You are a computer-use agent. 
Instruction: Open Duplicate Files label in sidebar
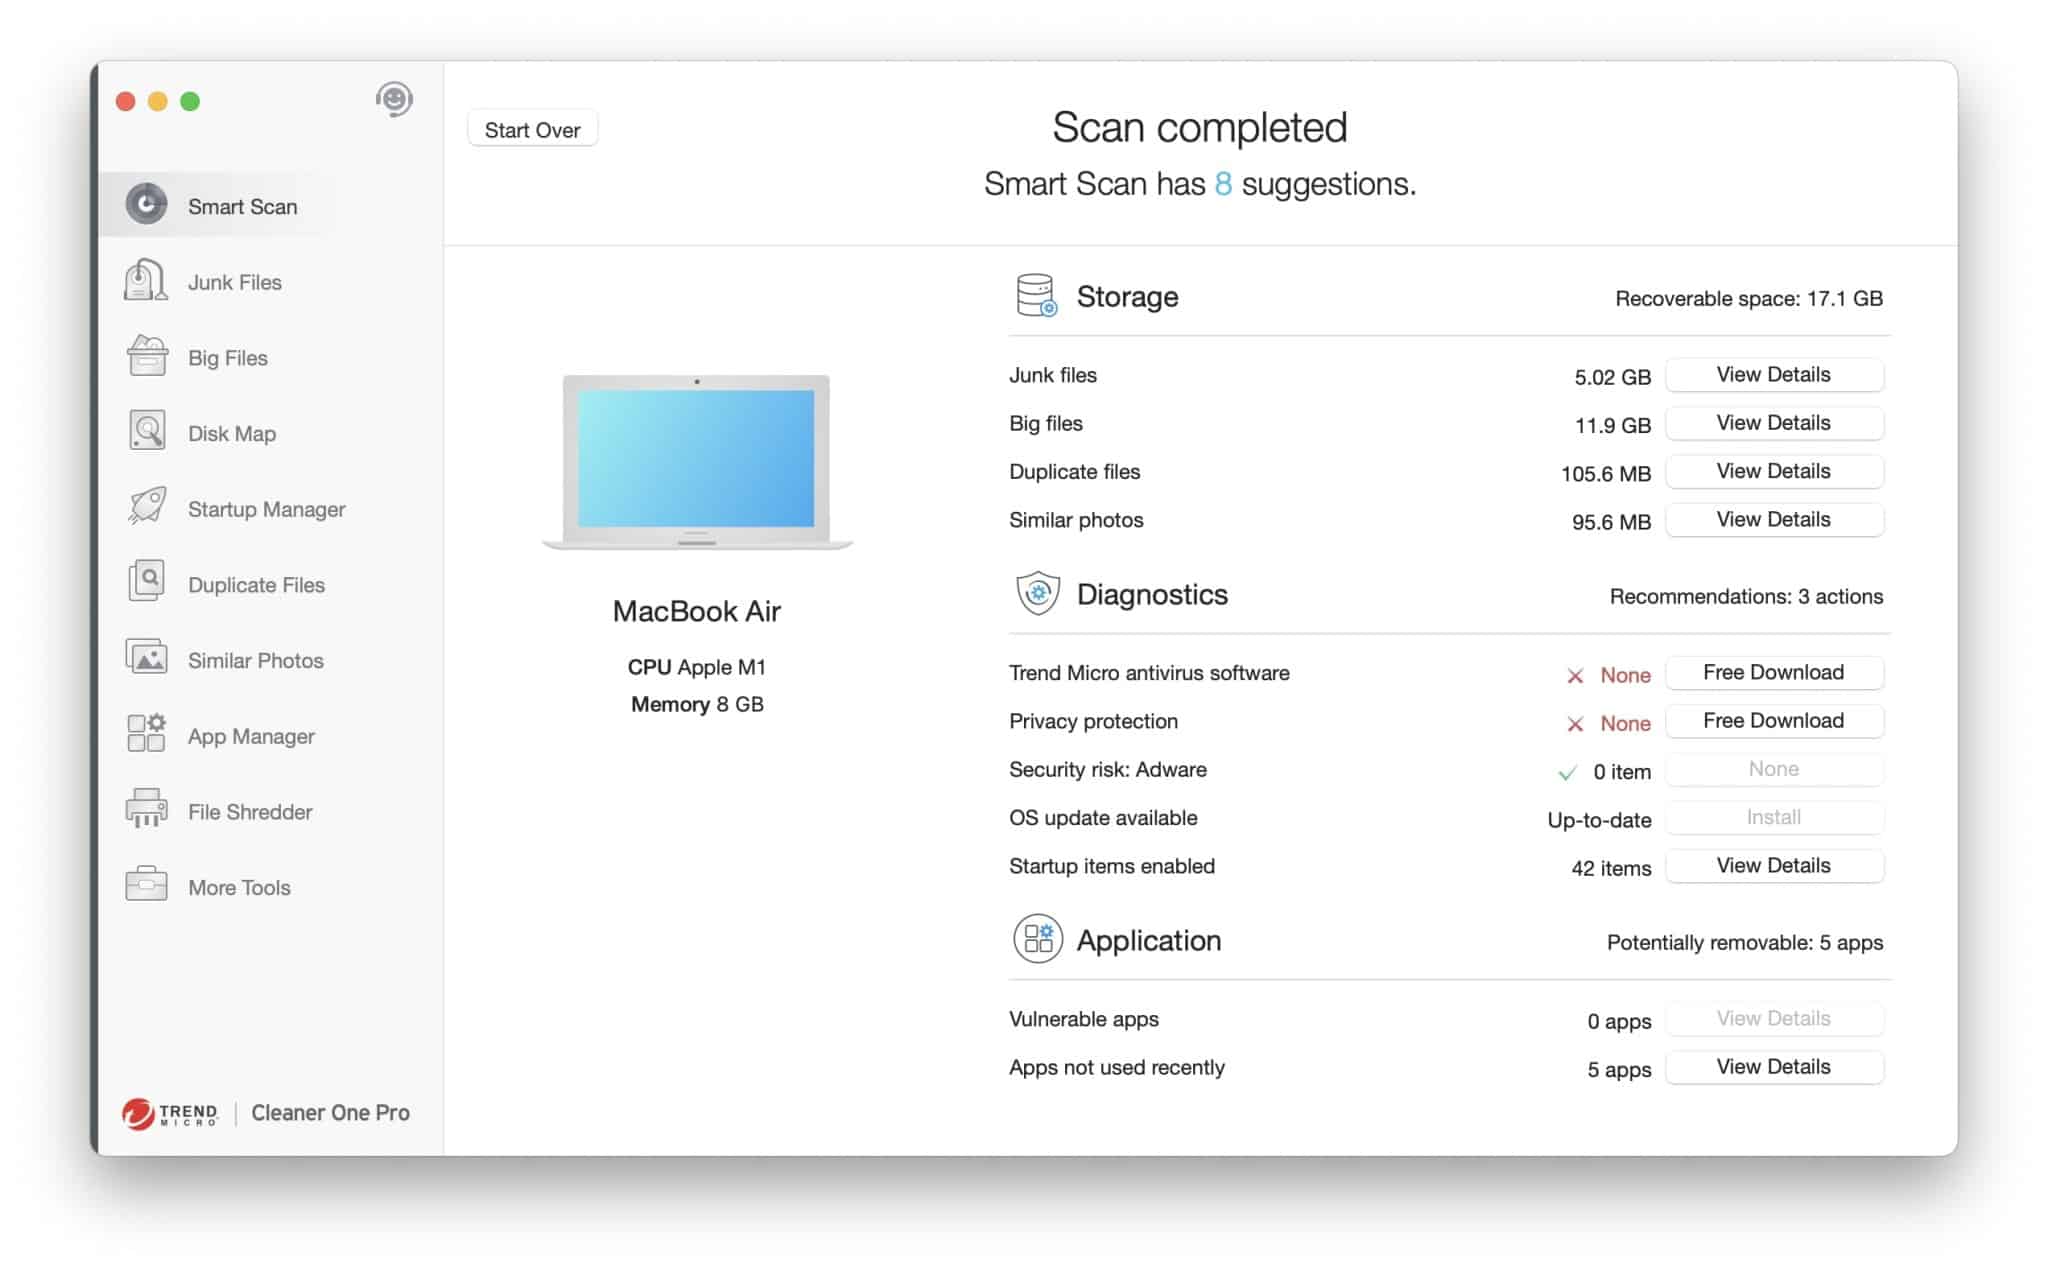256,585
